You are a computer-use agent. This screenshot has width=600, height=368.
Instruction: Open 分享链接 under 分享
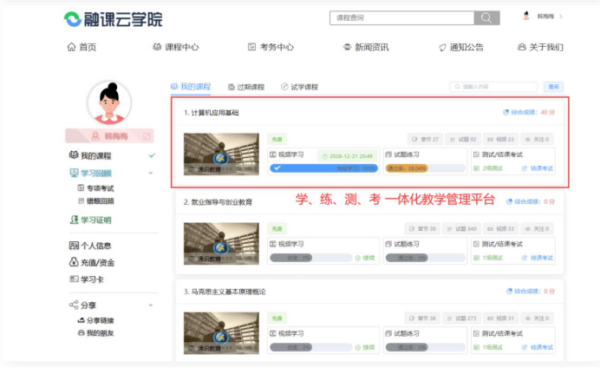coord(96,320)
